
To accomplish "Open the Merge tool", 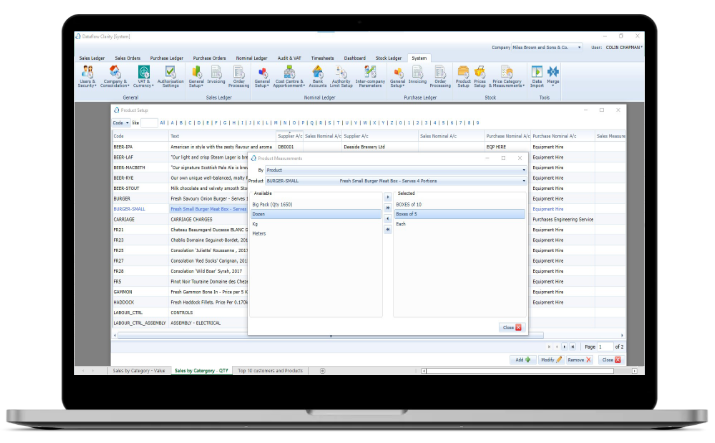I will click(x=553, y=75).
